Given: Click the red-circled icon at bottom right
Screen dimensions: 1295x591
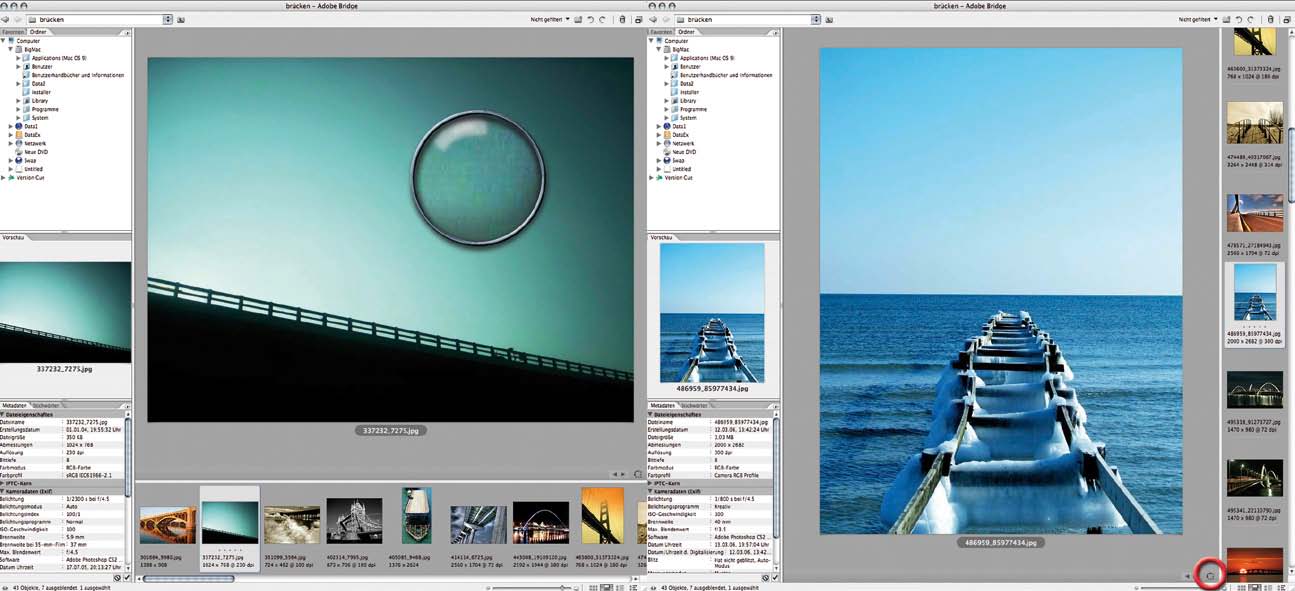Looking at the screenshot, I should pos(1211,576).
